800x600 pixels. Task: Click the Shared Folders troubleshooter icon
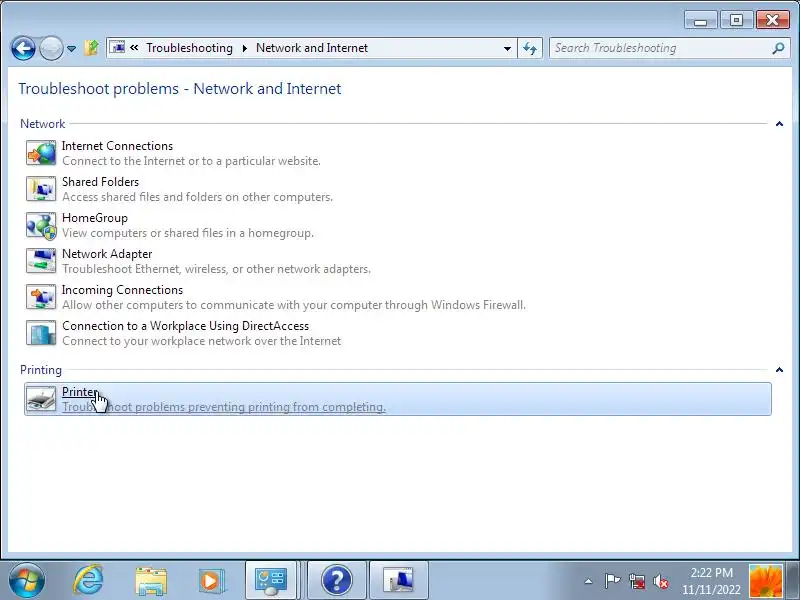click(x=41, y=189)
